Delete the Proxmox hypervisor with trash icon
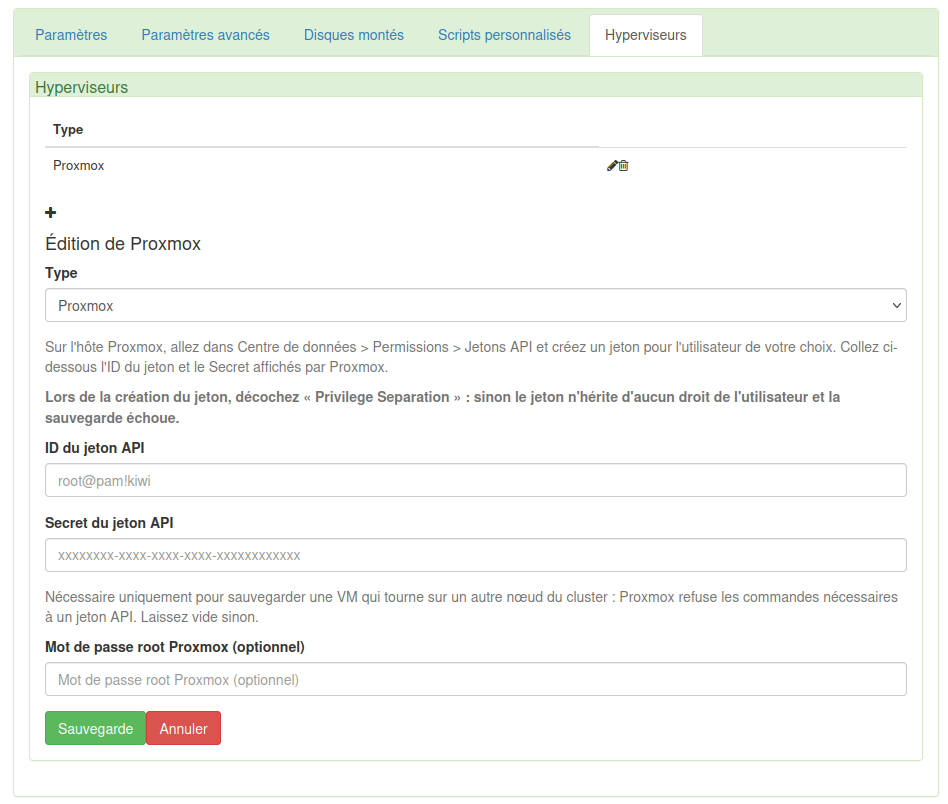This screenshot has height=804, width=948. click(x=624, y=166)
